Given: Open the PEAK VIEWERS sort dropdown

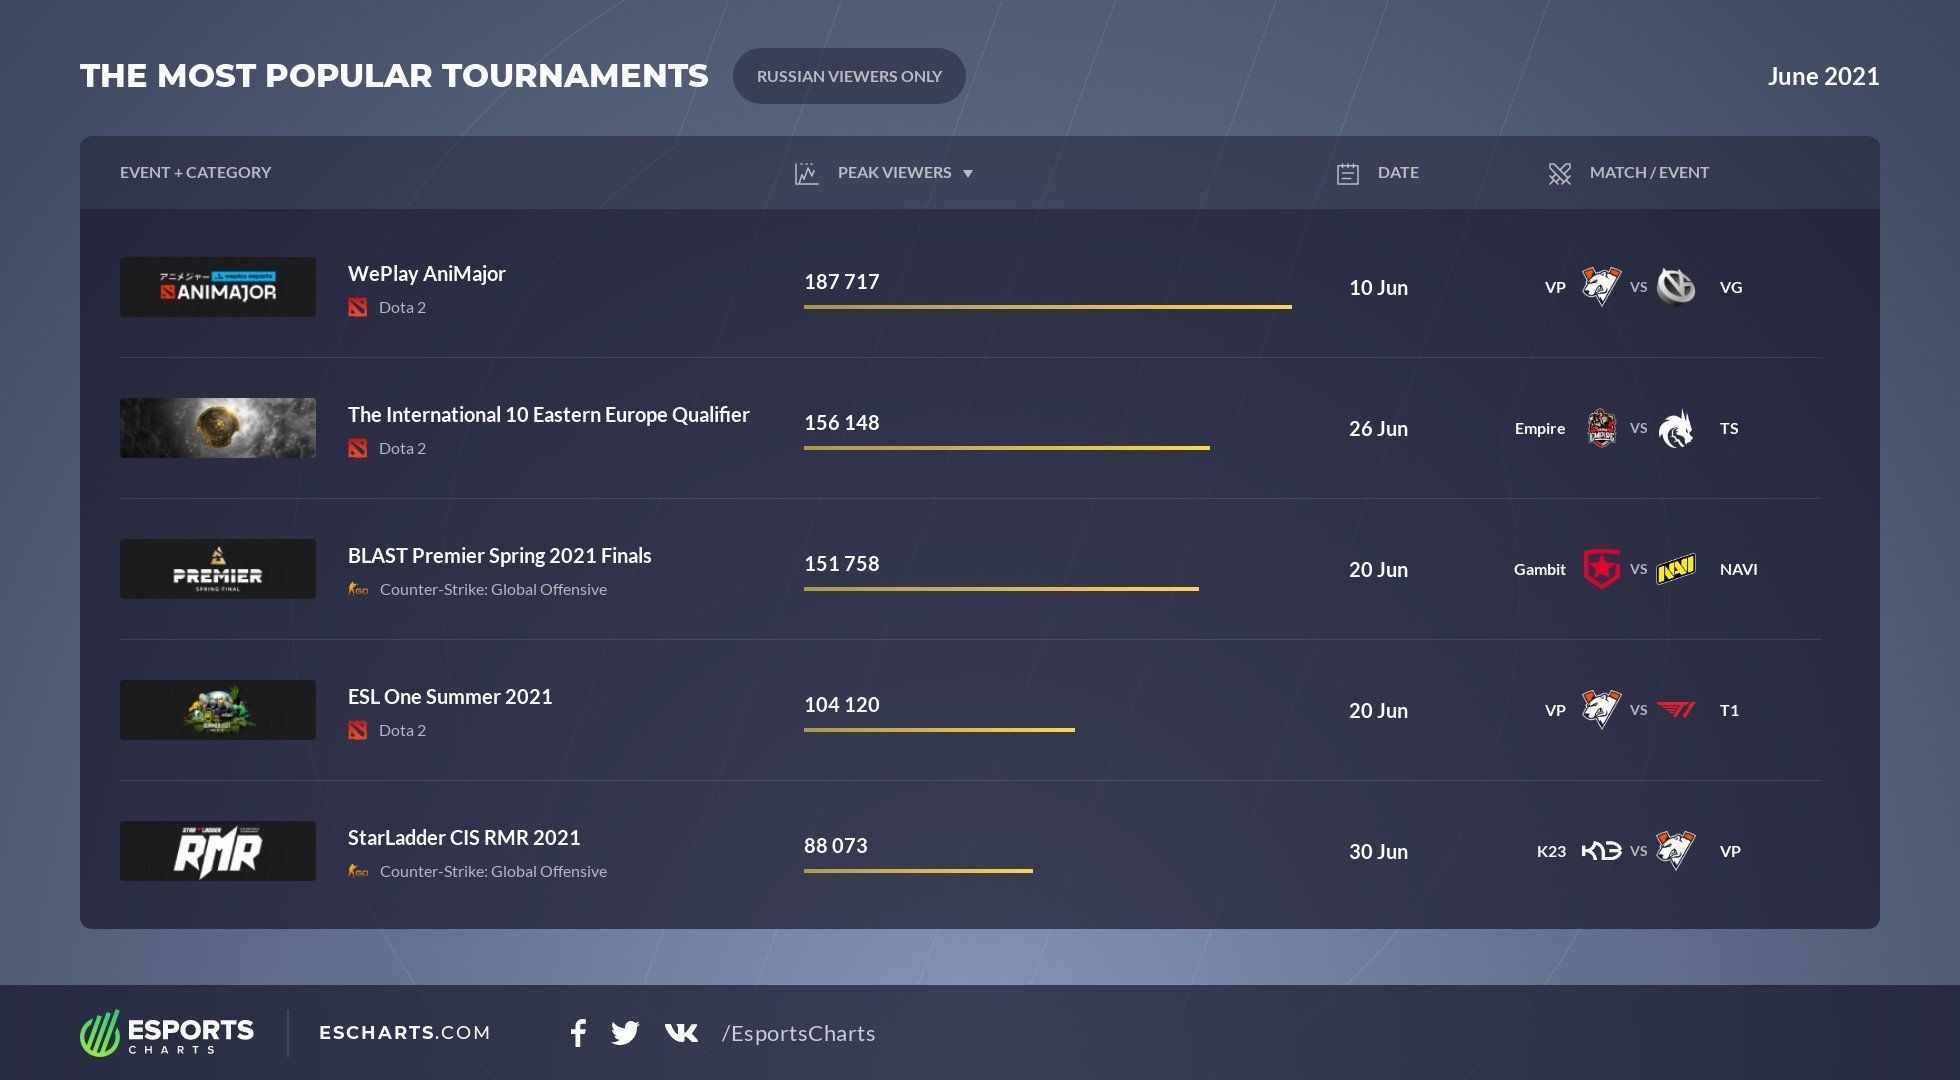Looking at the screenshot, I should click(967, 172).
